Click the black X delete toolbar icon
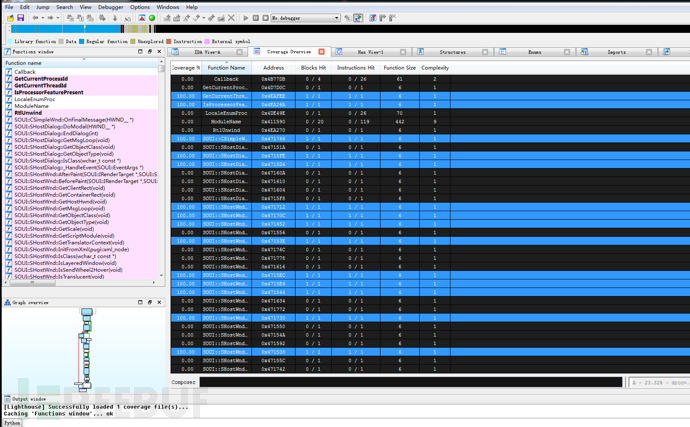This screenshot has width=690, height=427. [x=231, y=18]
